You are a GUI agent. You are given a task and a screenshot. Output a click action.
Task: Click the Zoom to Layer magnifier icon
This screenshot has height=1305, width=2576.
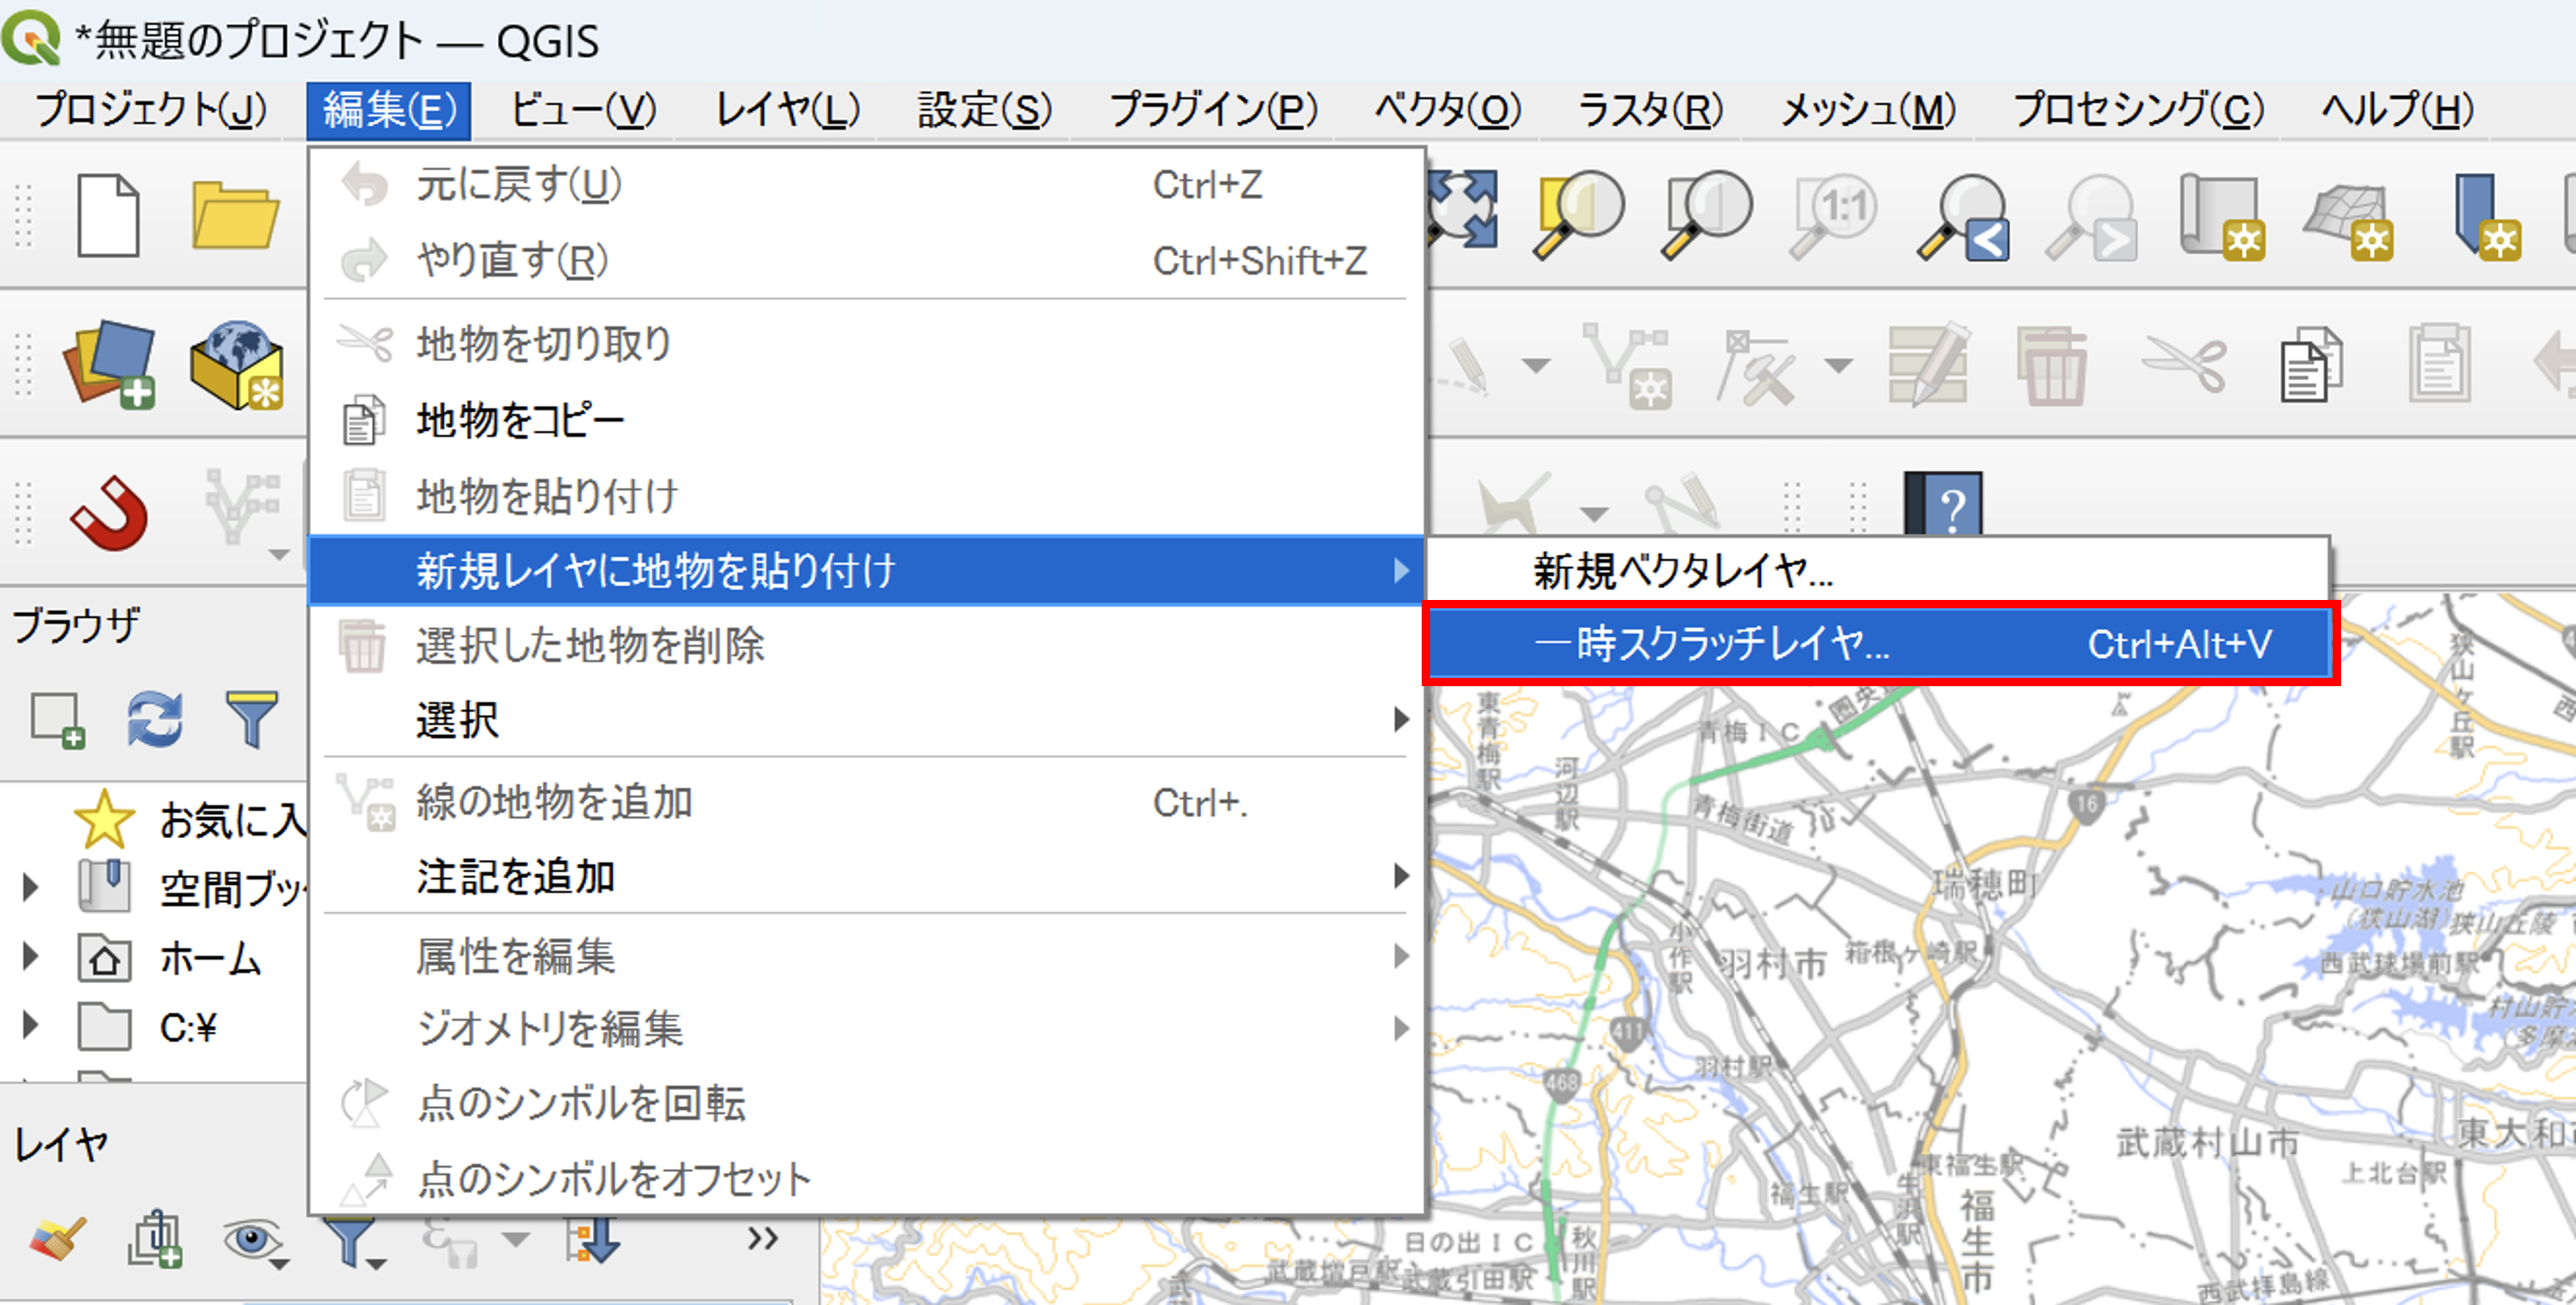[x=1706, y=214]
